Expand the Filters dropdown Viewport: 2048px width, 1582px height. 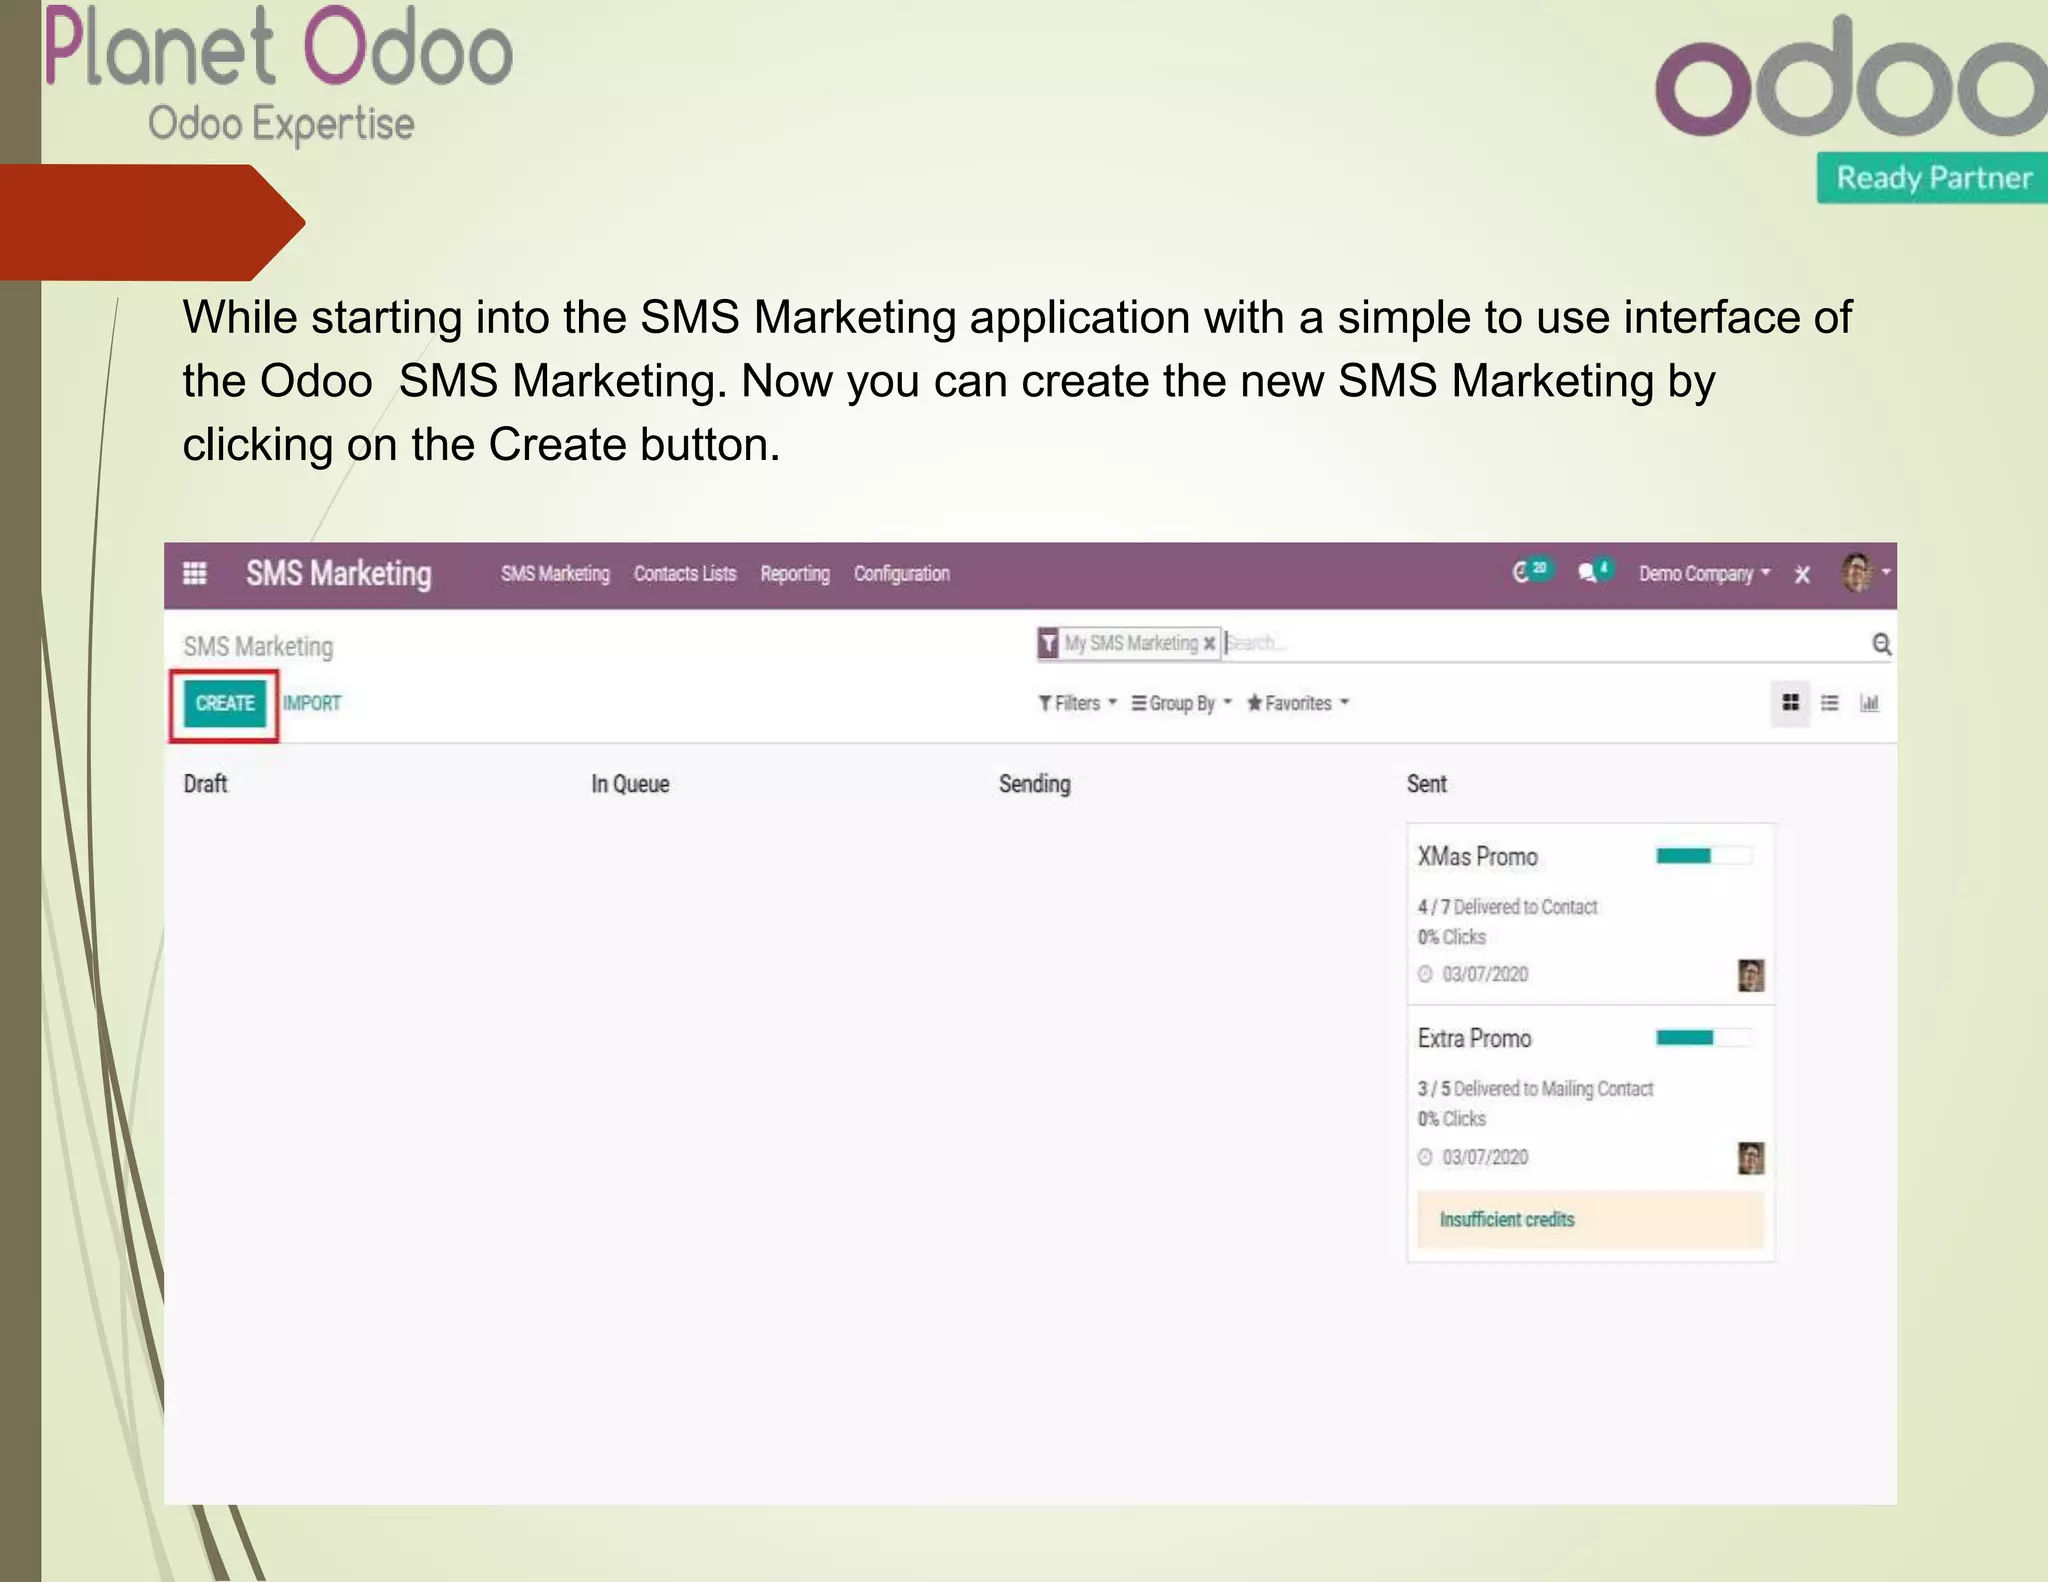(1077, 703)
